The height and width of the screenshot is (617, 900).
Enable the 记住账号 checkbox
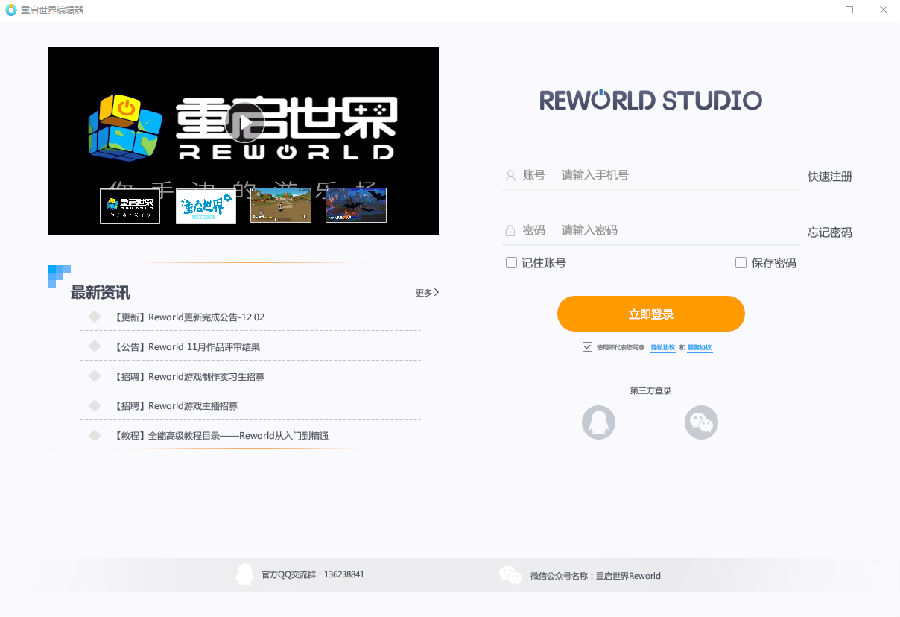tap(511, 262)
